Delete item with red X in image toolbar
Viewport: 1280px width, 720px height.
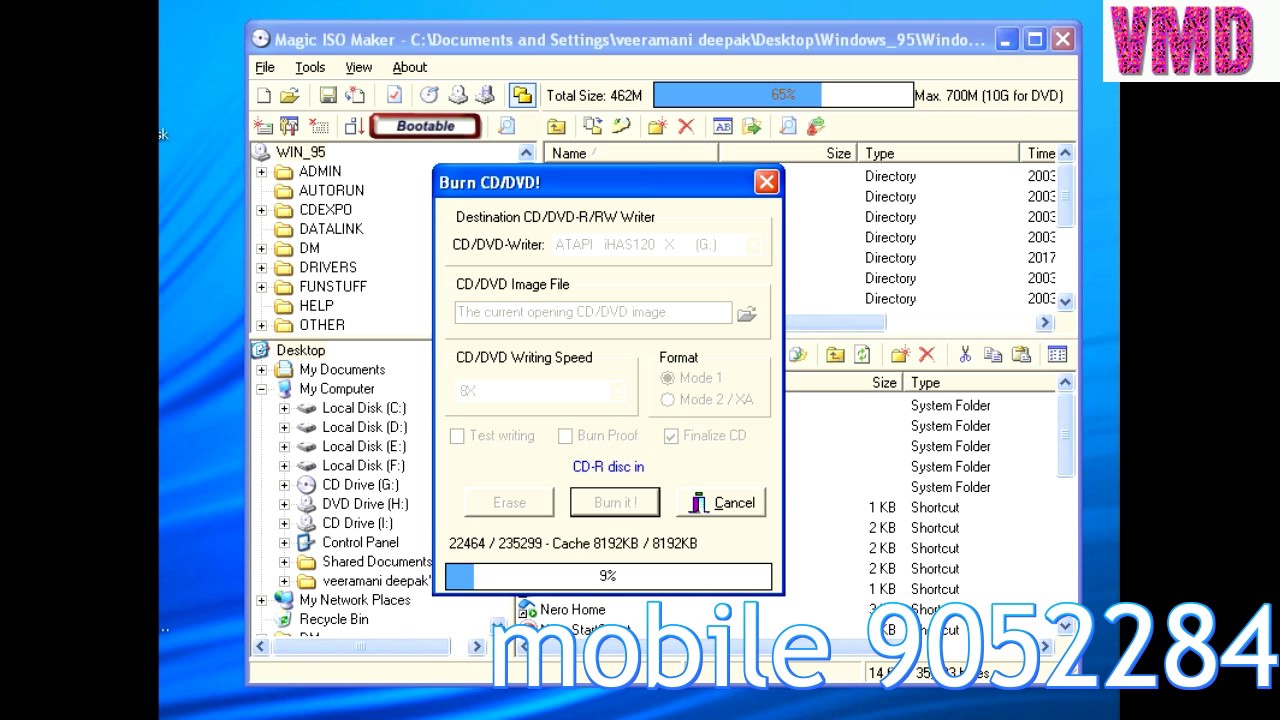coord(686,126)
